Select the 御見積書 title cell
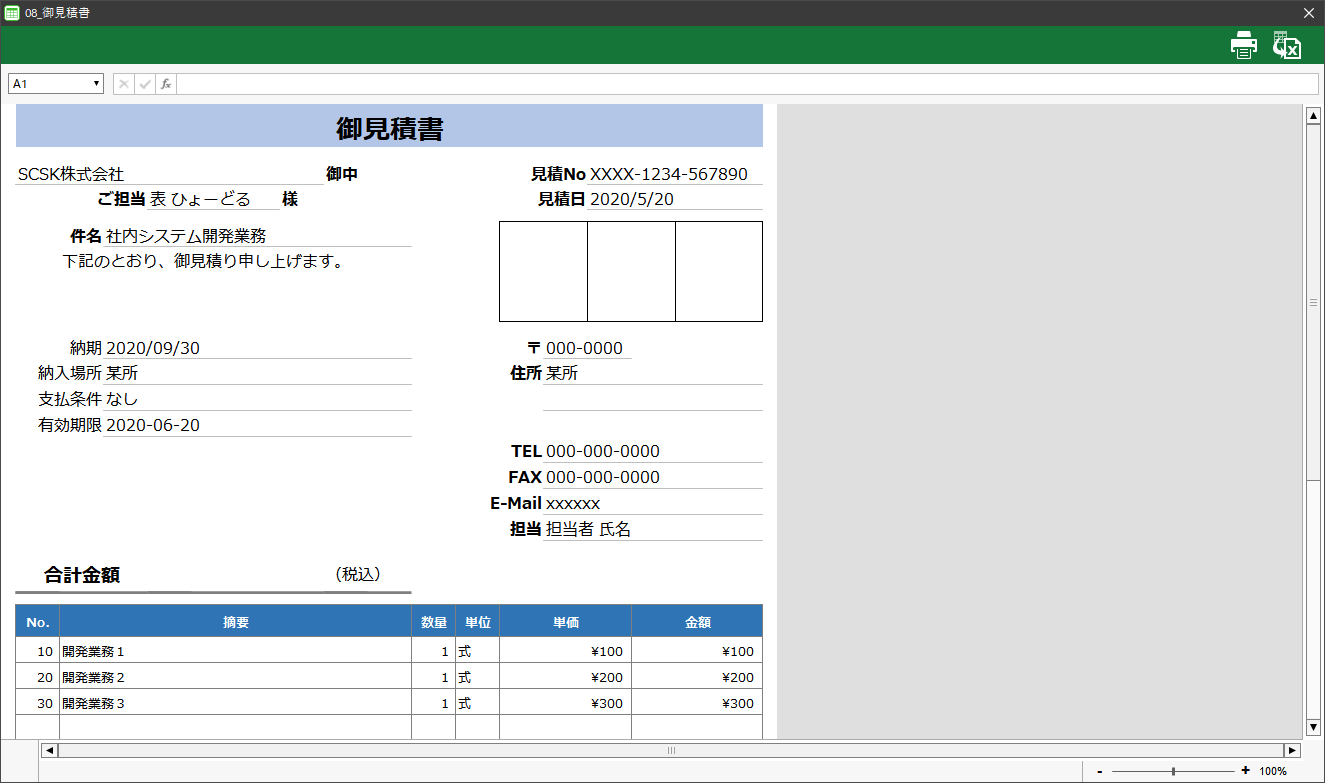The height and width of the screenshot is (783, 1325). 389,128
